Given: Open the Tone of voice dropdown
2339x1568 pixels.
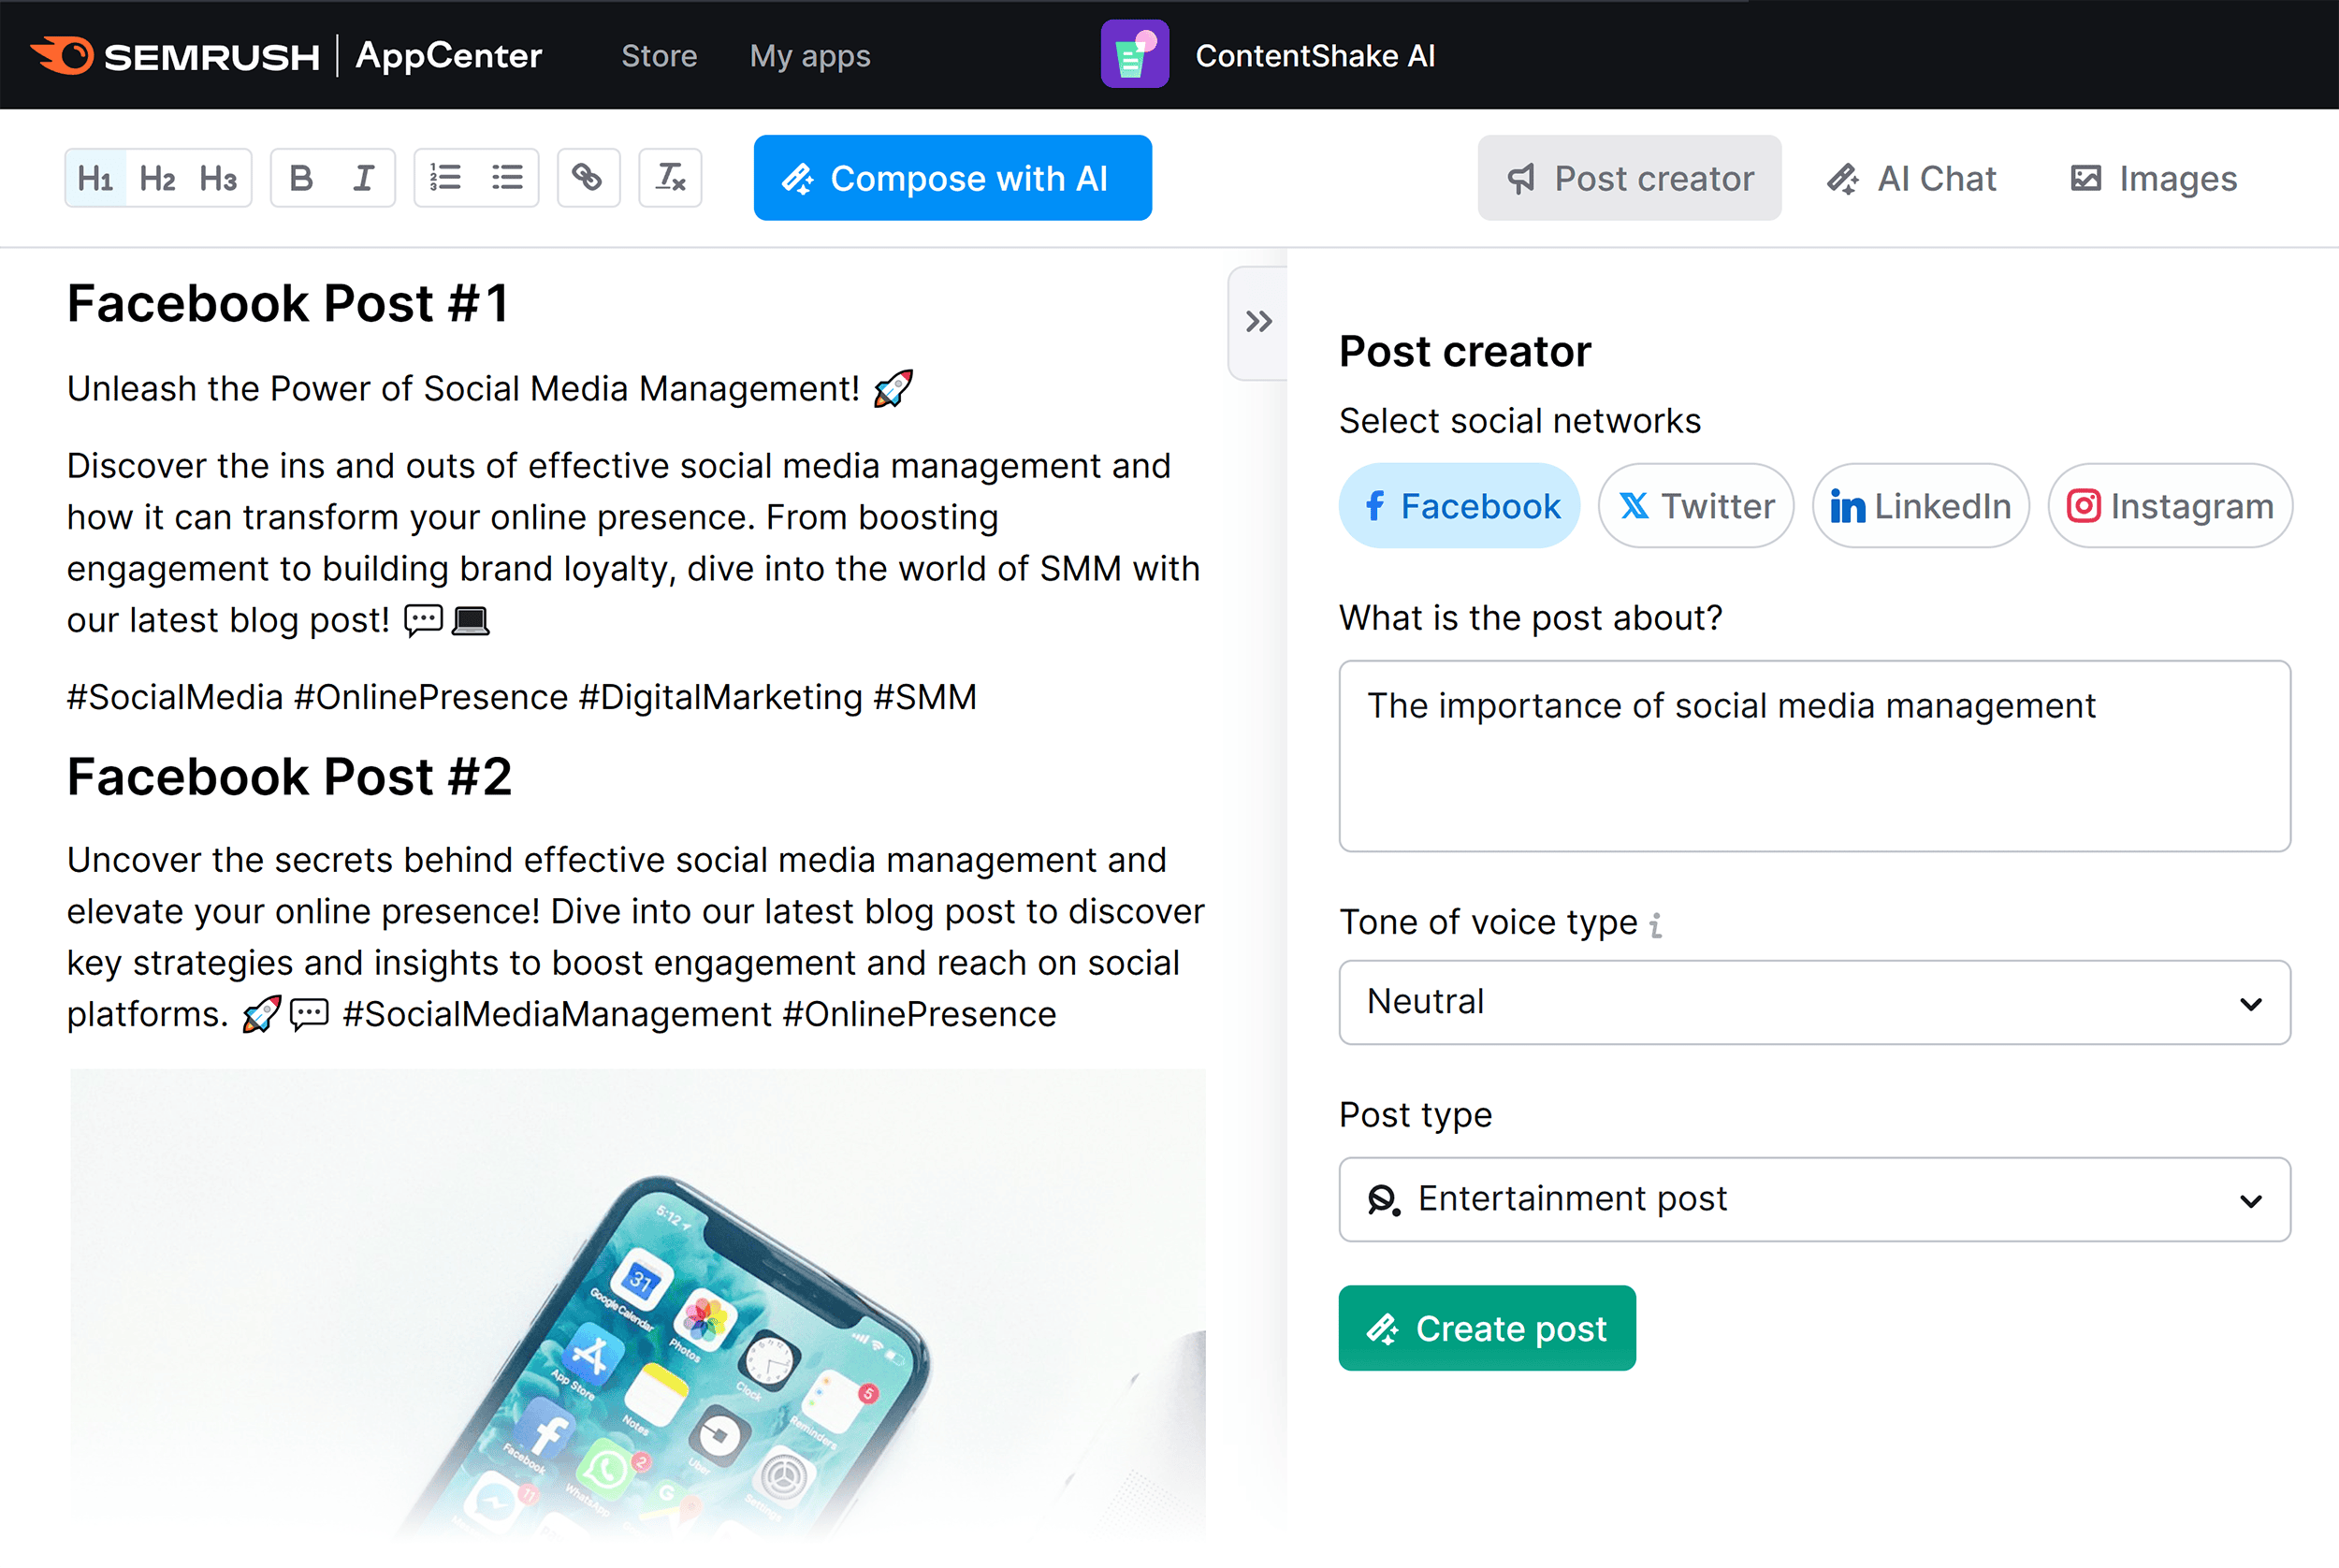Looking at the screenshot, I should pos(1814,1002).
